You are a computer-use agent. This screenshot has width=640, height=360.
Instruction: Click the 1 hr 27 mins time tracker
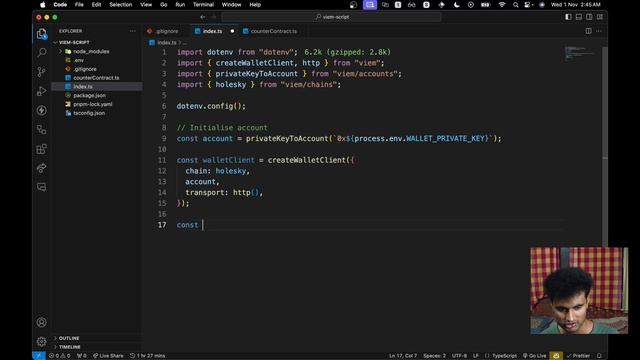coord(147,356)
